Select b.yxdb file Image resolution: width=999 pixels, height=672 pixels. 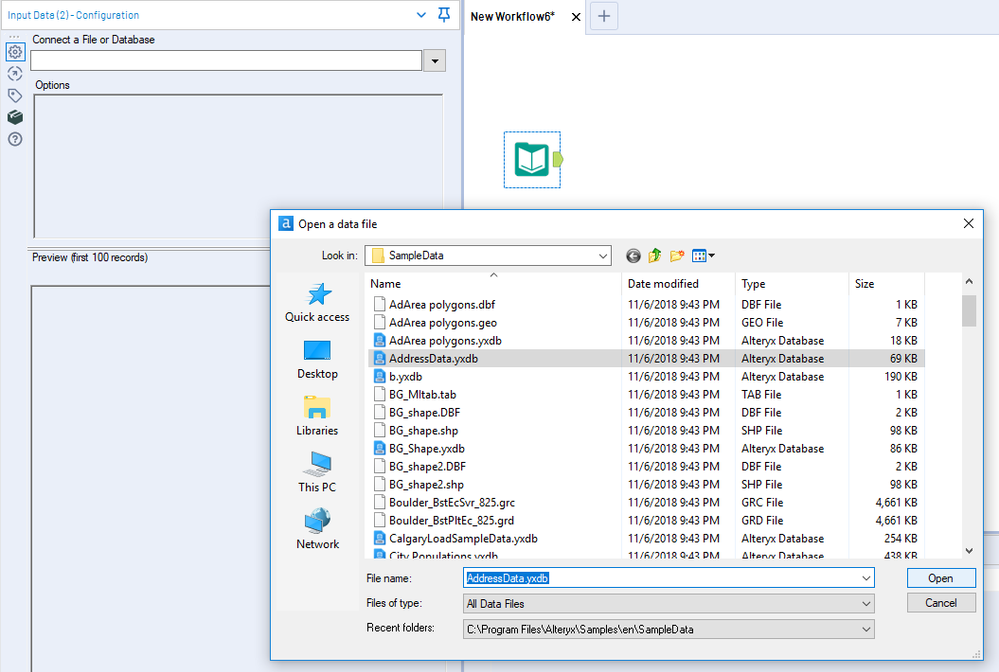click(405, 376)
